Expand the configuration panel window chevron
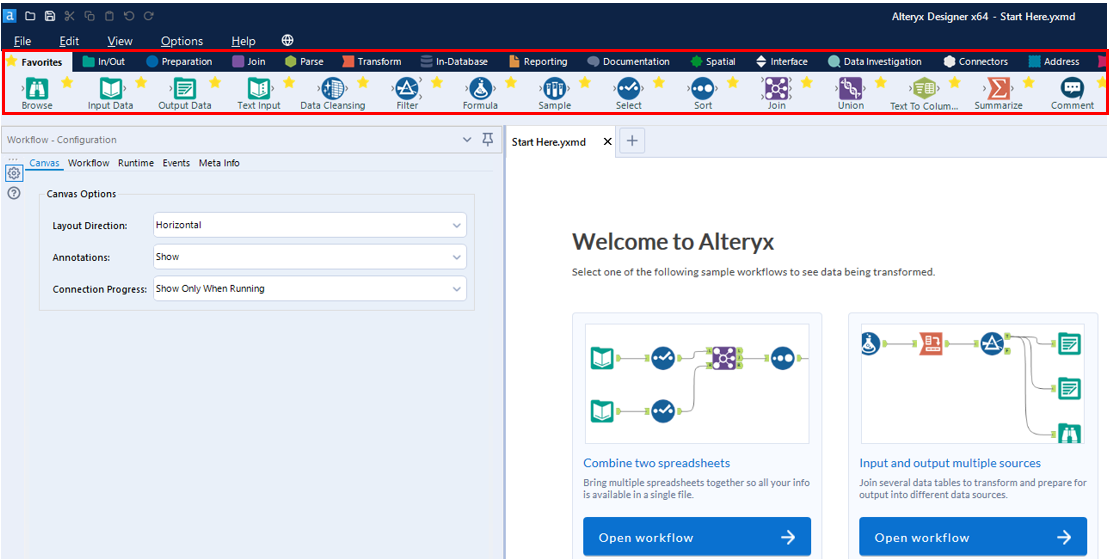1111x559 pixels. (x=466, y=140)
